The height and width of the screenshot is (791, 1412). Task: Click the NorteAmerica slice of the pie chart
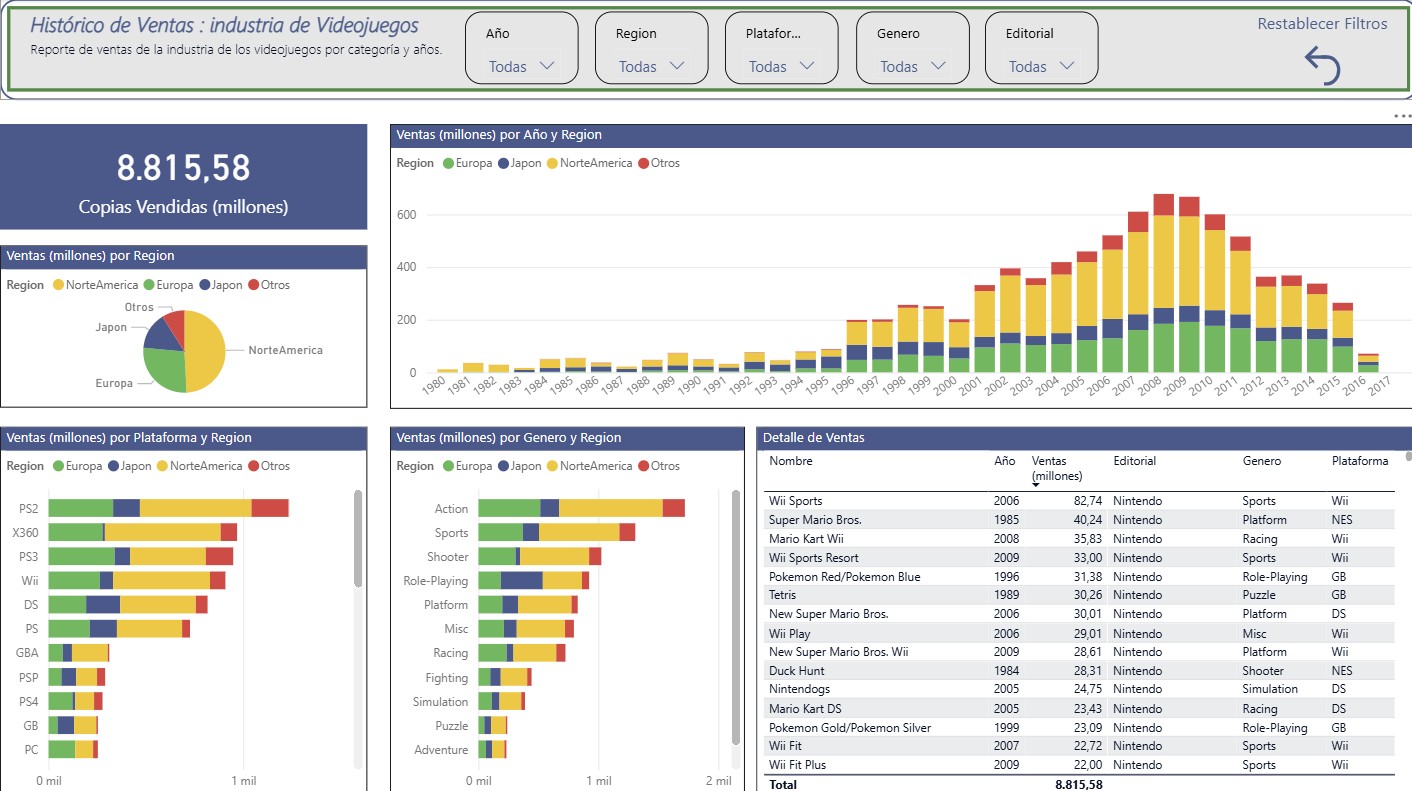(207, 352)
